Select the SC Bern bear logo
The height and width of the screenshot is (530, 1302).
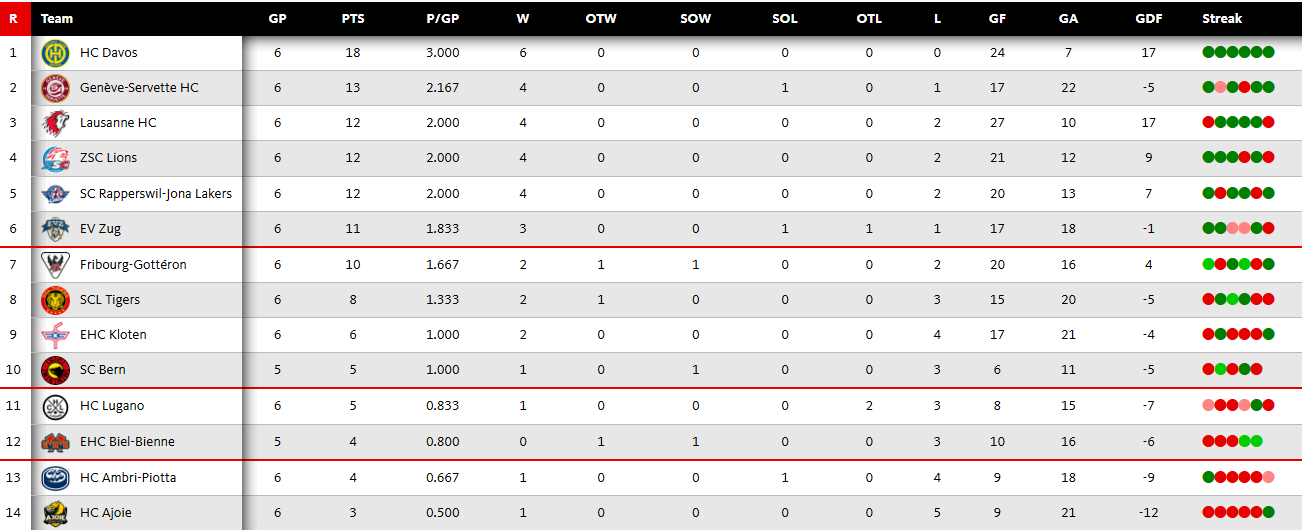pos(55,370)
